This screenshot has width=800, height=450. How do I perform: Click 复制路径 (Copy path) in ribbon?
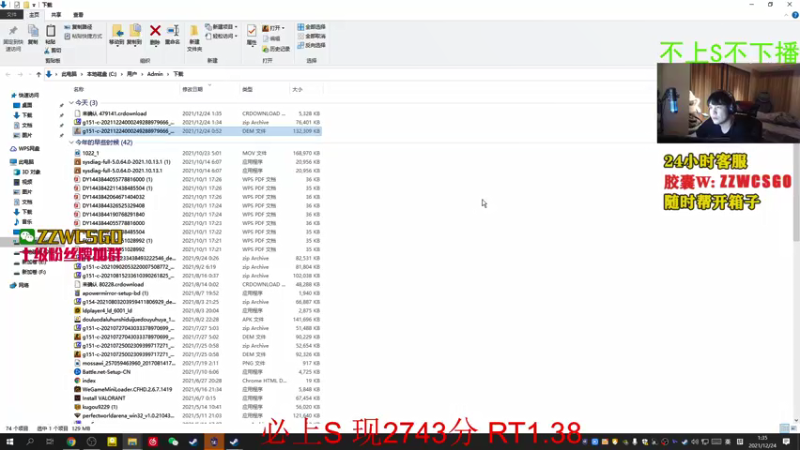point(79,27)
